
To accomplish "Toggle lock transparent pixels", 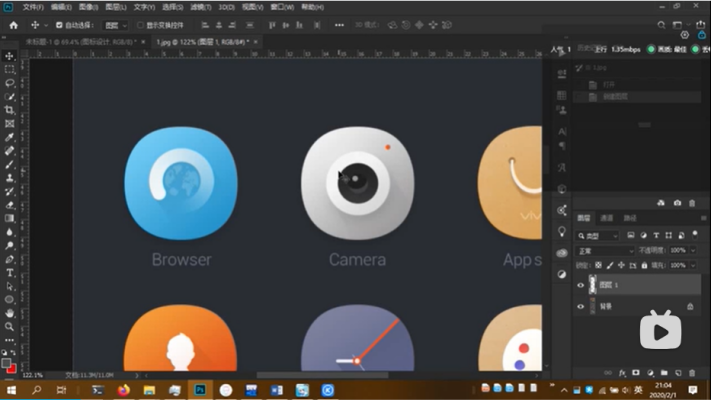I will tap(599, 265).
